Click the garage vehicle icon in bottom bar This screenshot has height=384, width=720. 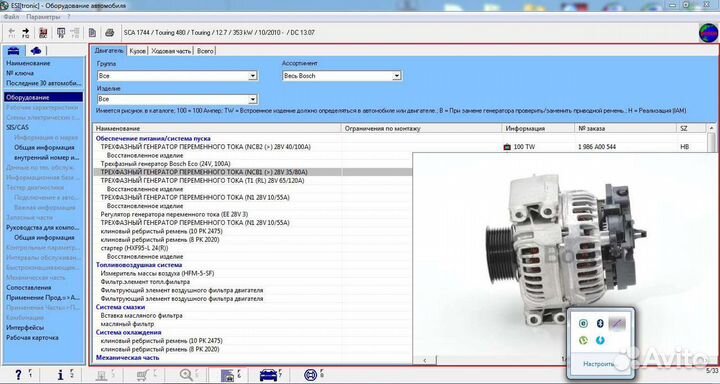pos(227,375)
